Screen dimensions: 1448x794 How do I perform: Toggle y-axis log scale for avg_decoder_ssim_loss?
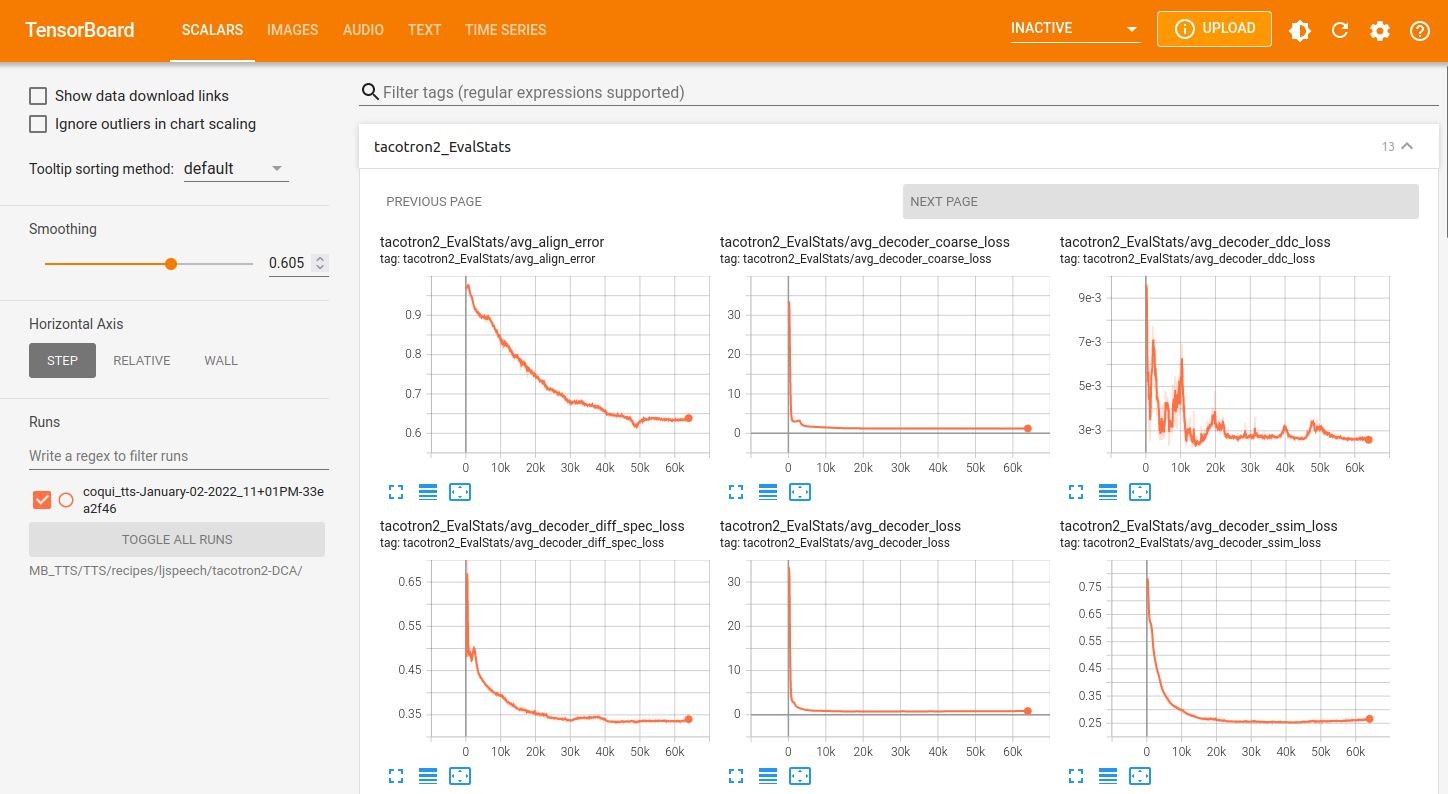pyautogui.click(x=1108, y=775)
